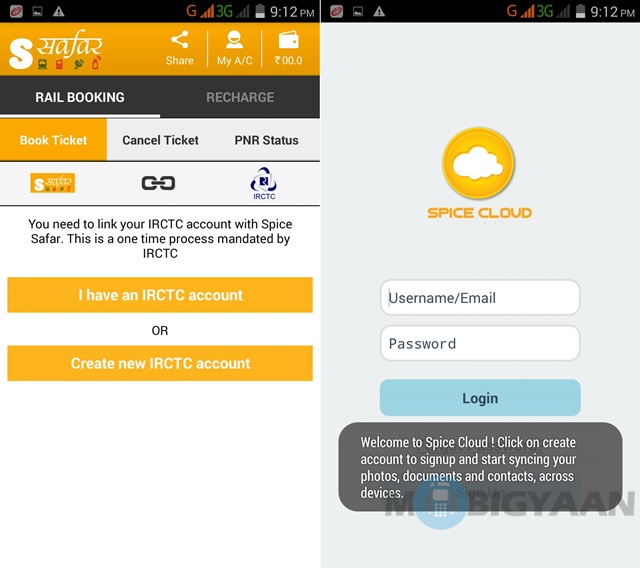
Task: Tap warning triangle in right status bar
Action: click(x=379, y=11)
